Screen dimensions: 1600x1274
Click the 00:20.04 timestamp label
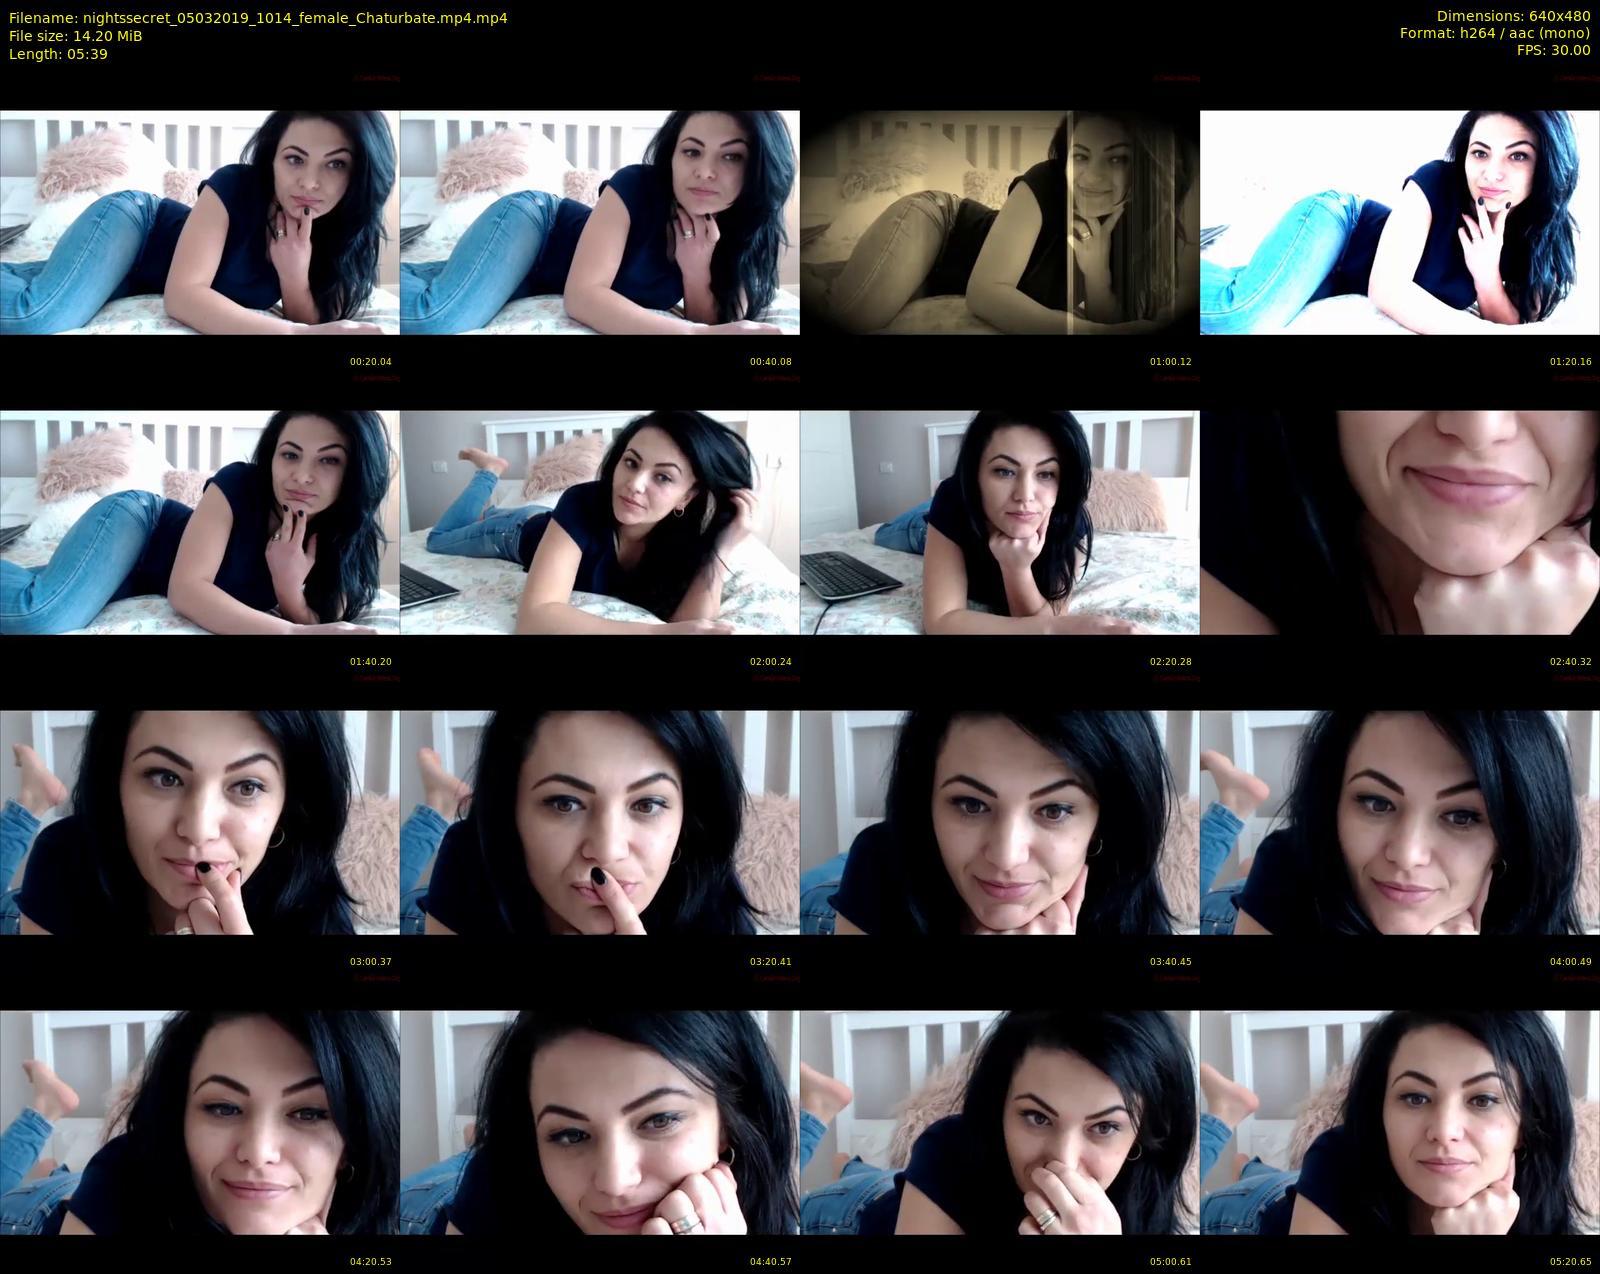click(x=371, y=362)
